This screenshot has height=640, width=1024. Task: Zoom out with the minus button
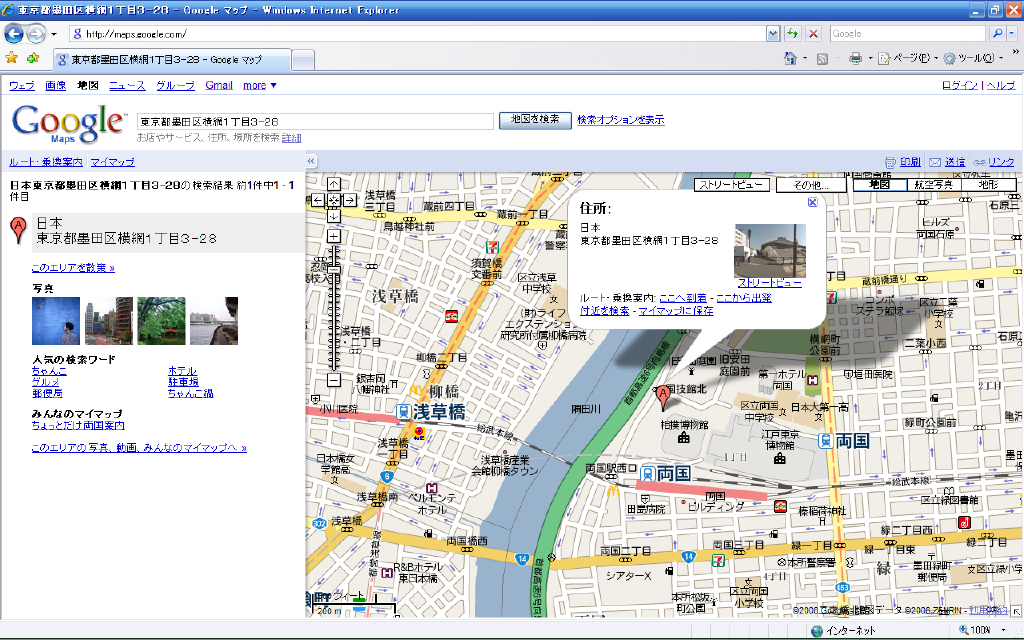[333, 380]
